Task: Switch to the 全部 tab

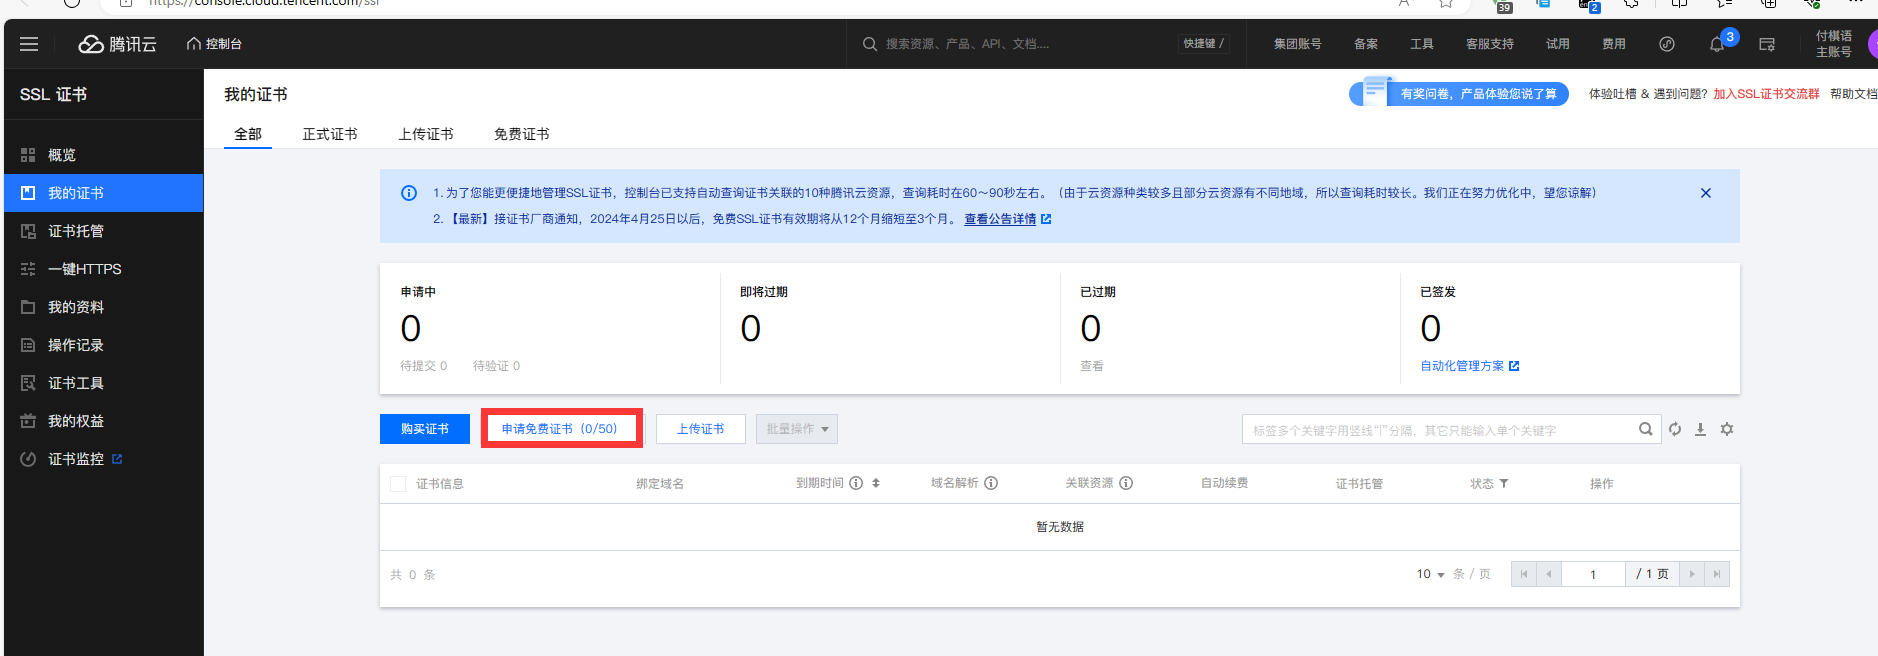Action: point(248,134)
